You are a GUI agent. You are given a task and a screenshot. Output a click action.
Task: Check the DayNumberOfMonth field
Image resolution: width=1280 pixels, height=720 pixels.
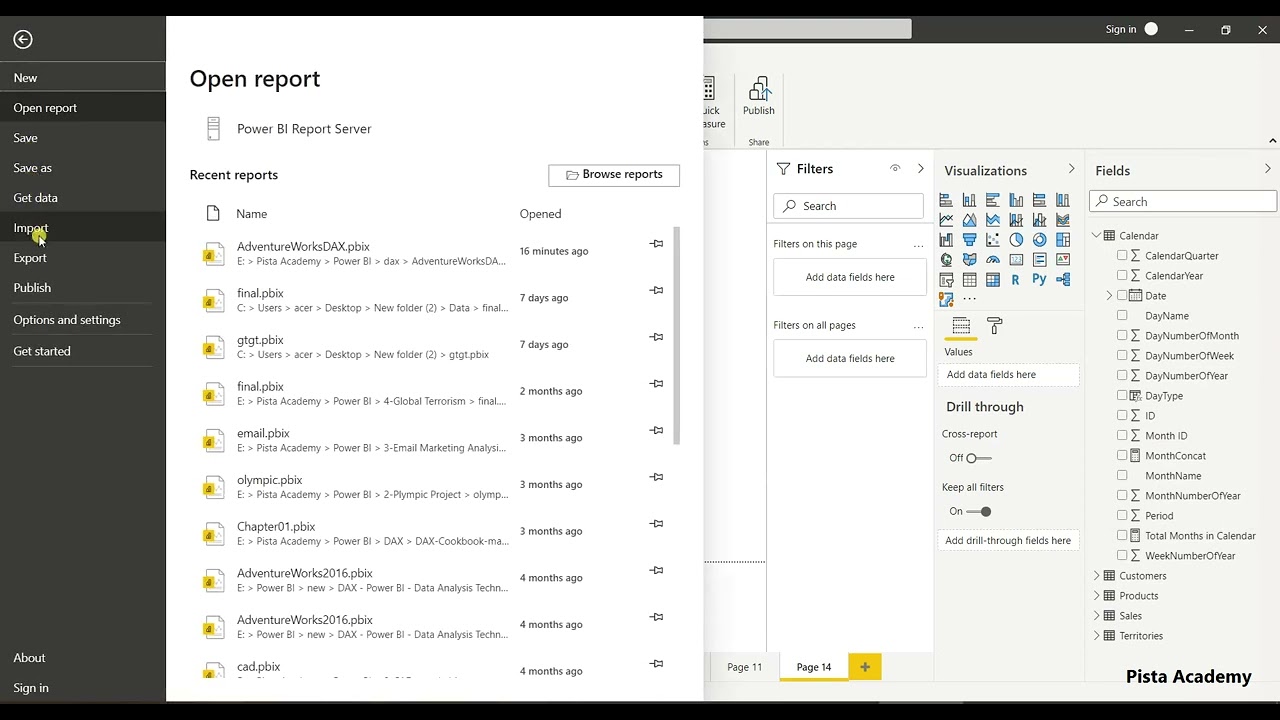coord(1122,335)
